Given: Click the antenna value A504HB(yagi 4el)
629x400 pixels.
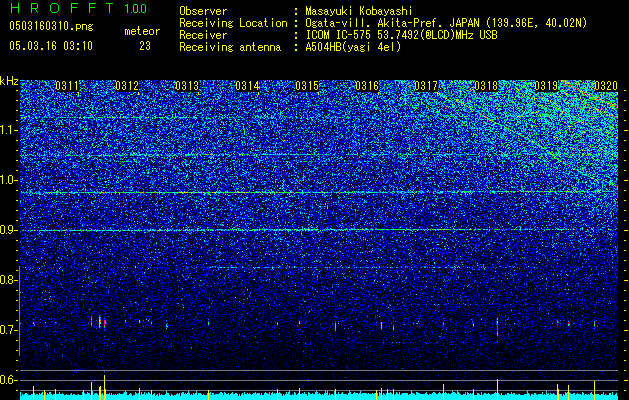Looking at the screenshot, I should 353,47.
